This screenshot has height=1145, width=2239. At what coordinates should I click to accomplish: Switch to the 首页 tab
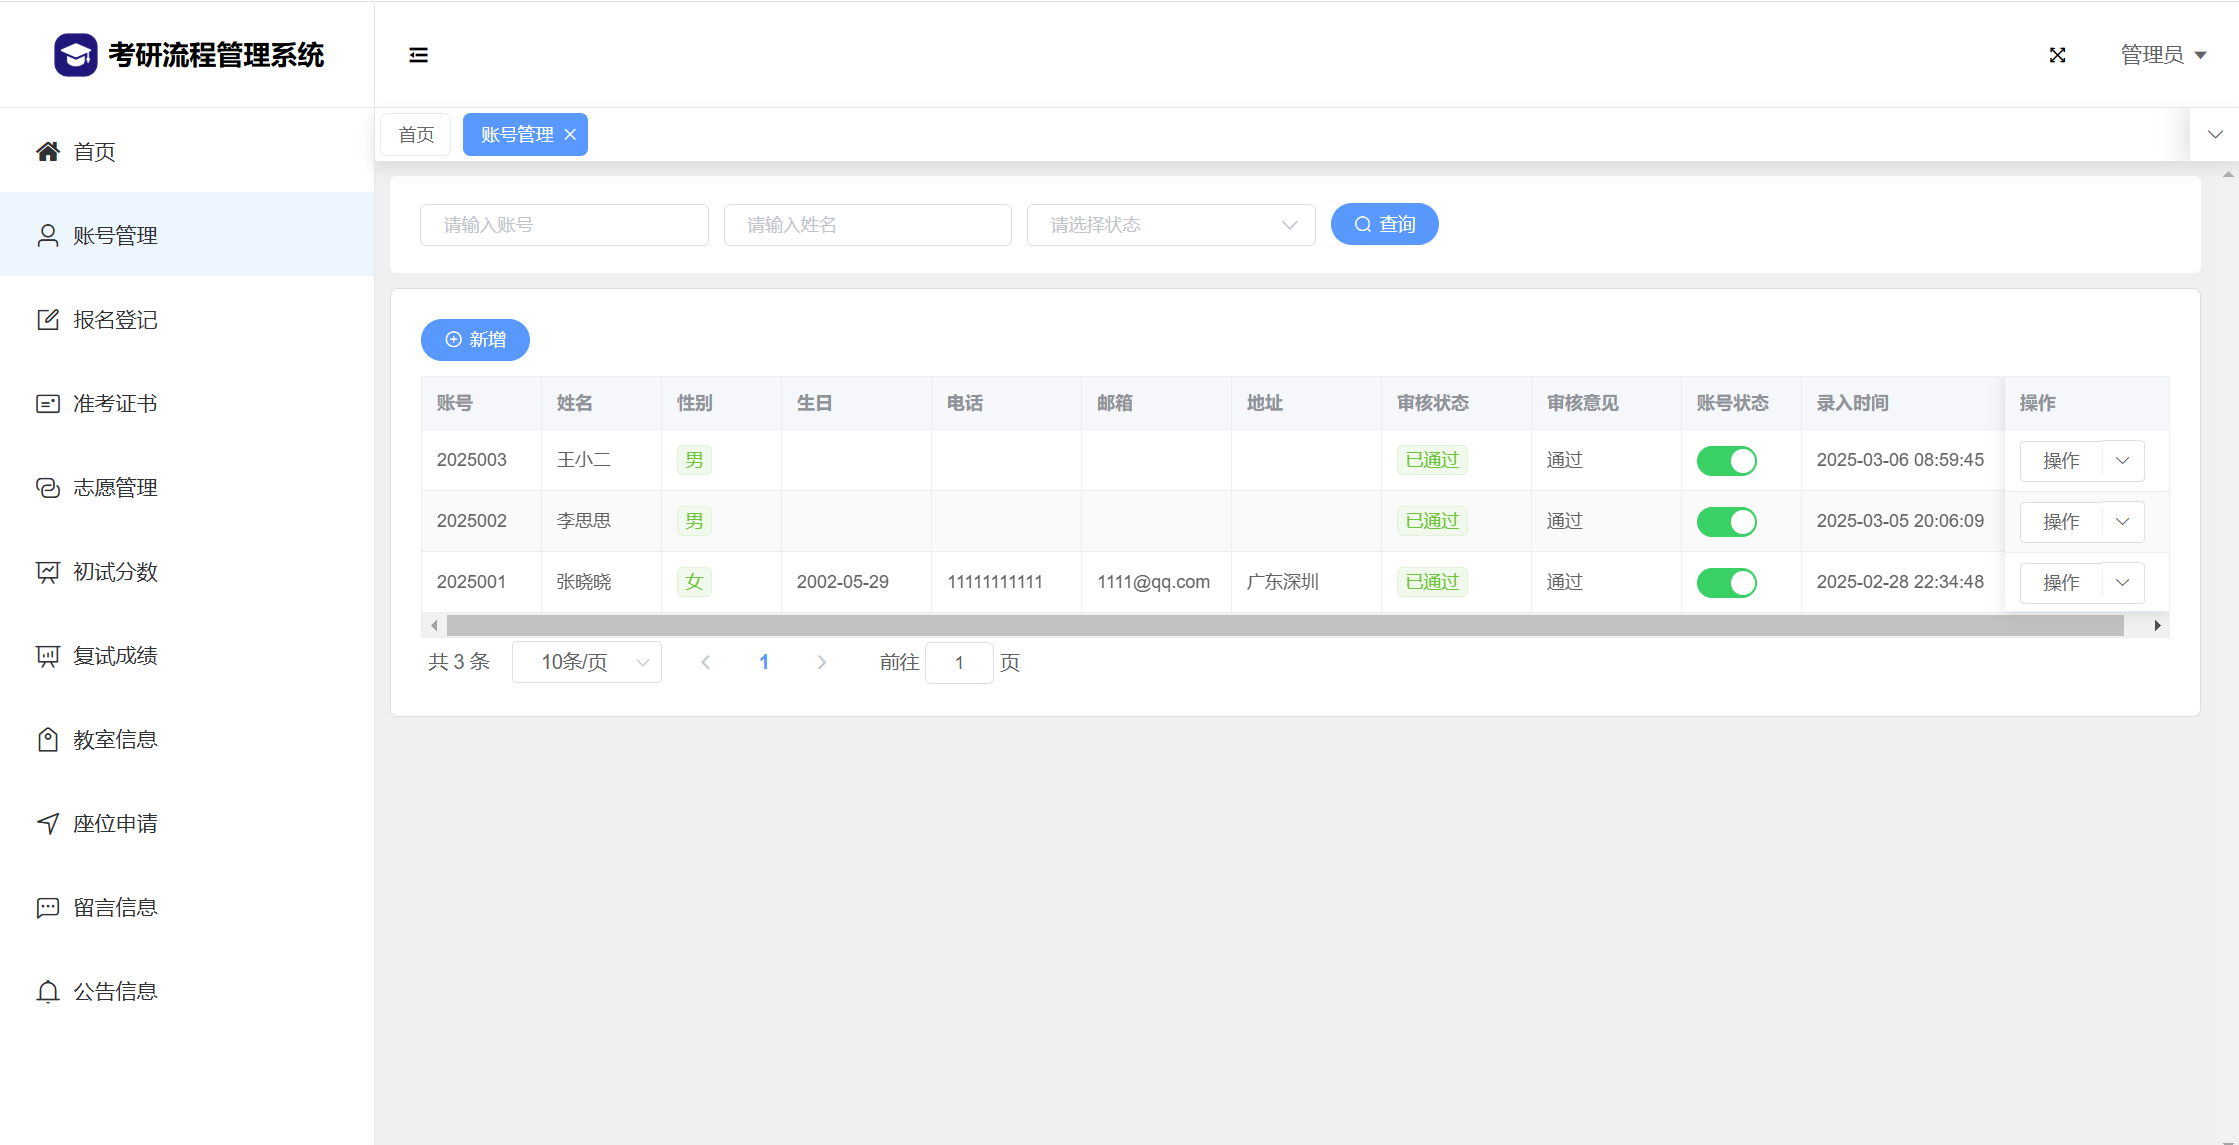416,135
